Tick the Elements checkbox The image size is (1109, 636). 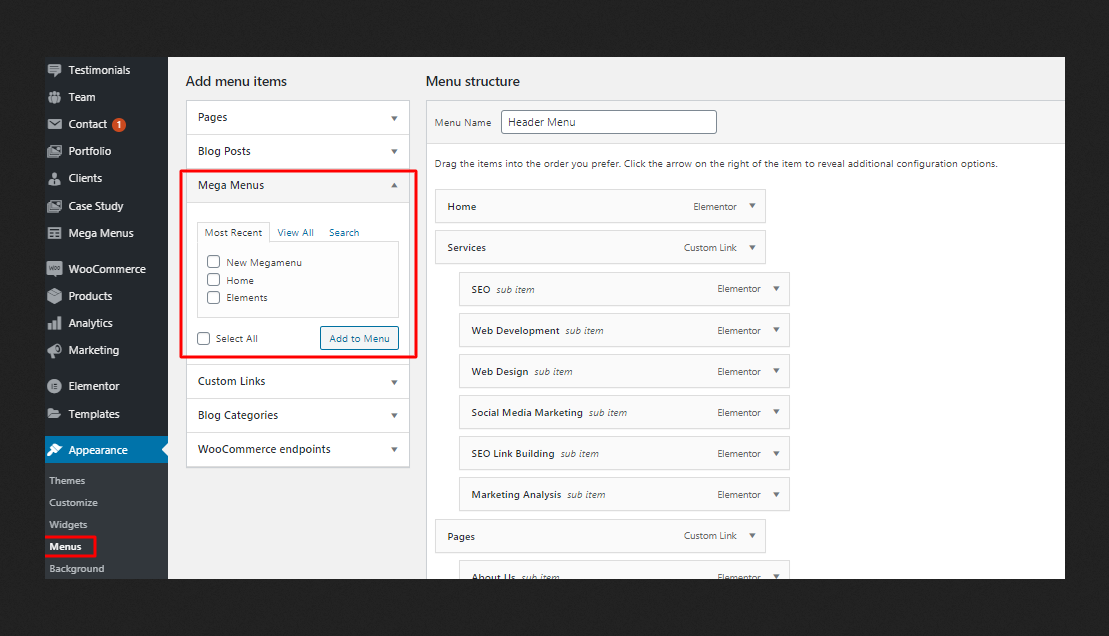(x=213, y=298)
